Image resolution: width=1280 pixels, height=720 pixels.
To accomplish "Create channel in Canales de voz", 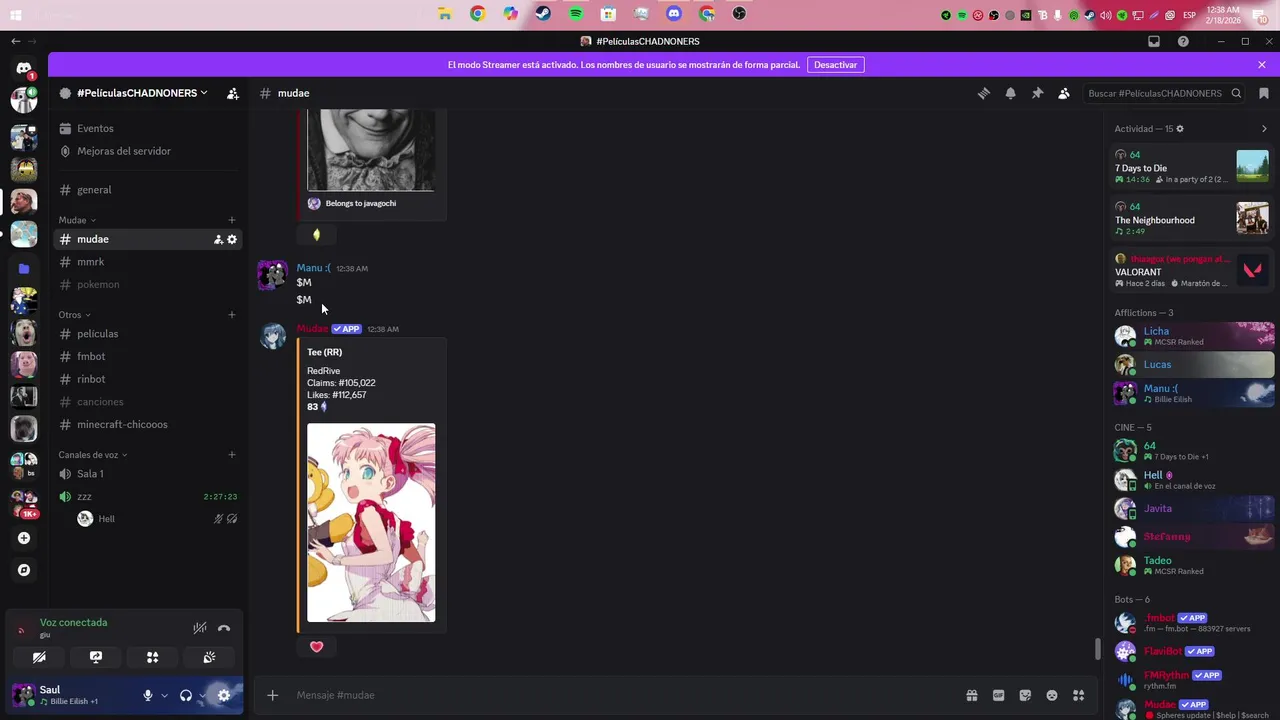I will click(232, 455).
